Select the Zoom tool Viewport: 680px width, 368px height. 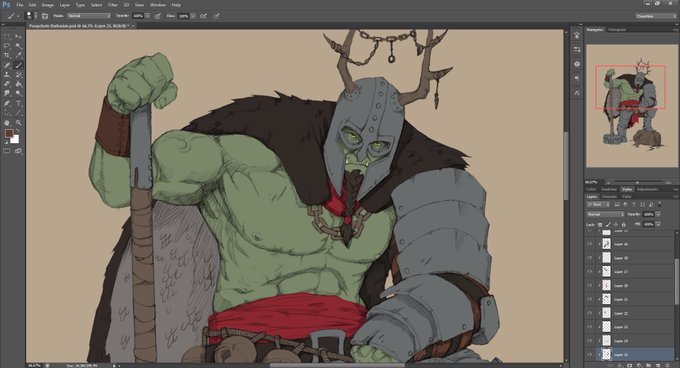18,123
